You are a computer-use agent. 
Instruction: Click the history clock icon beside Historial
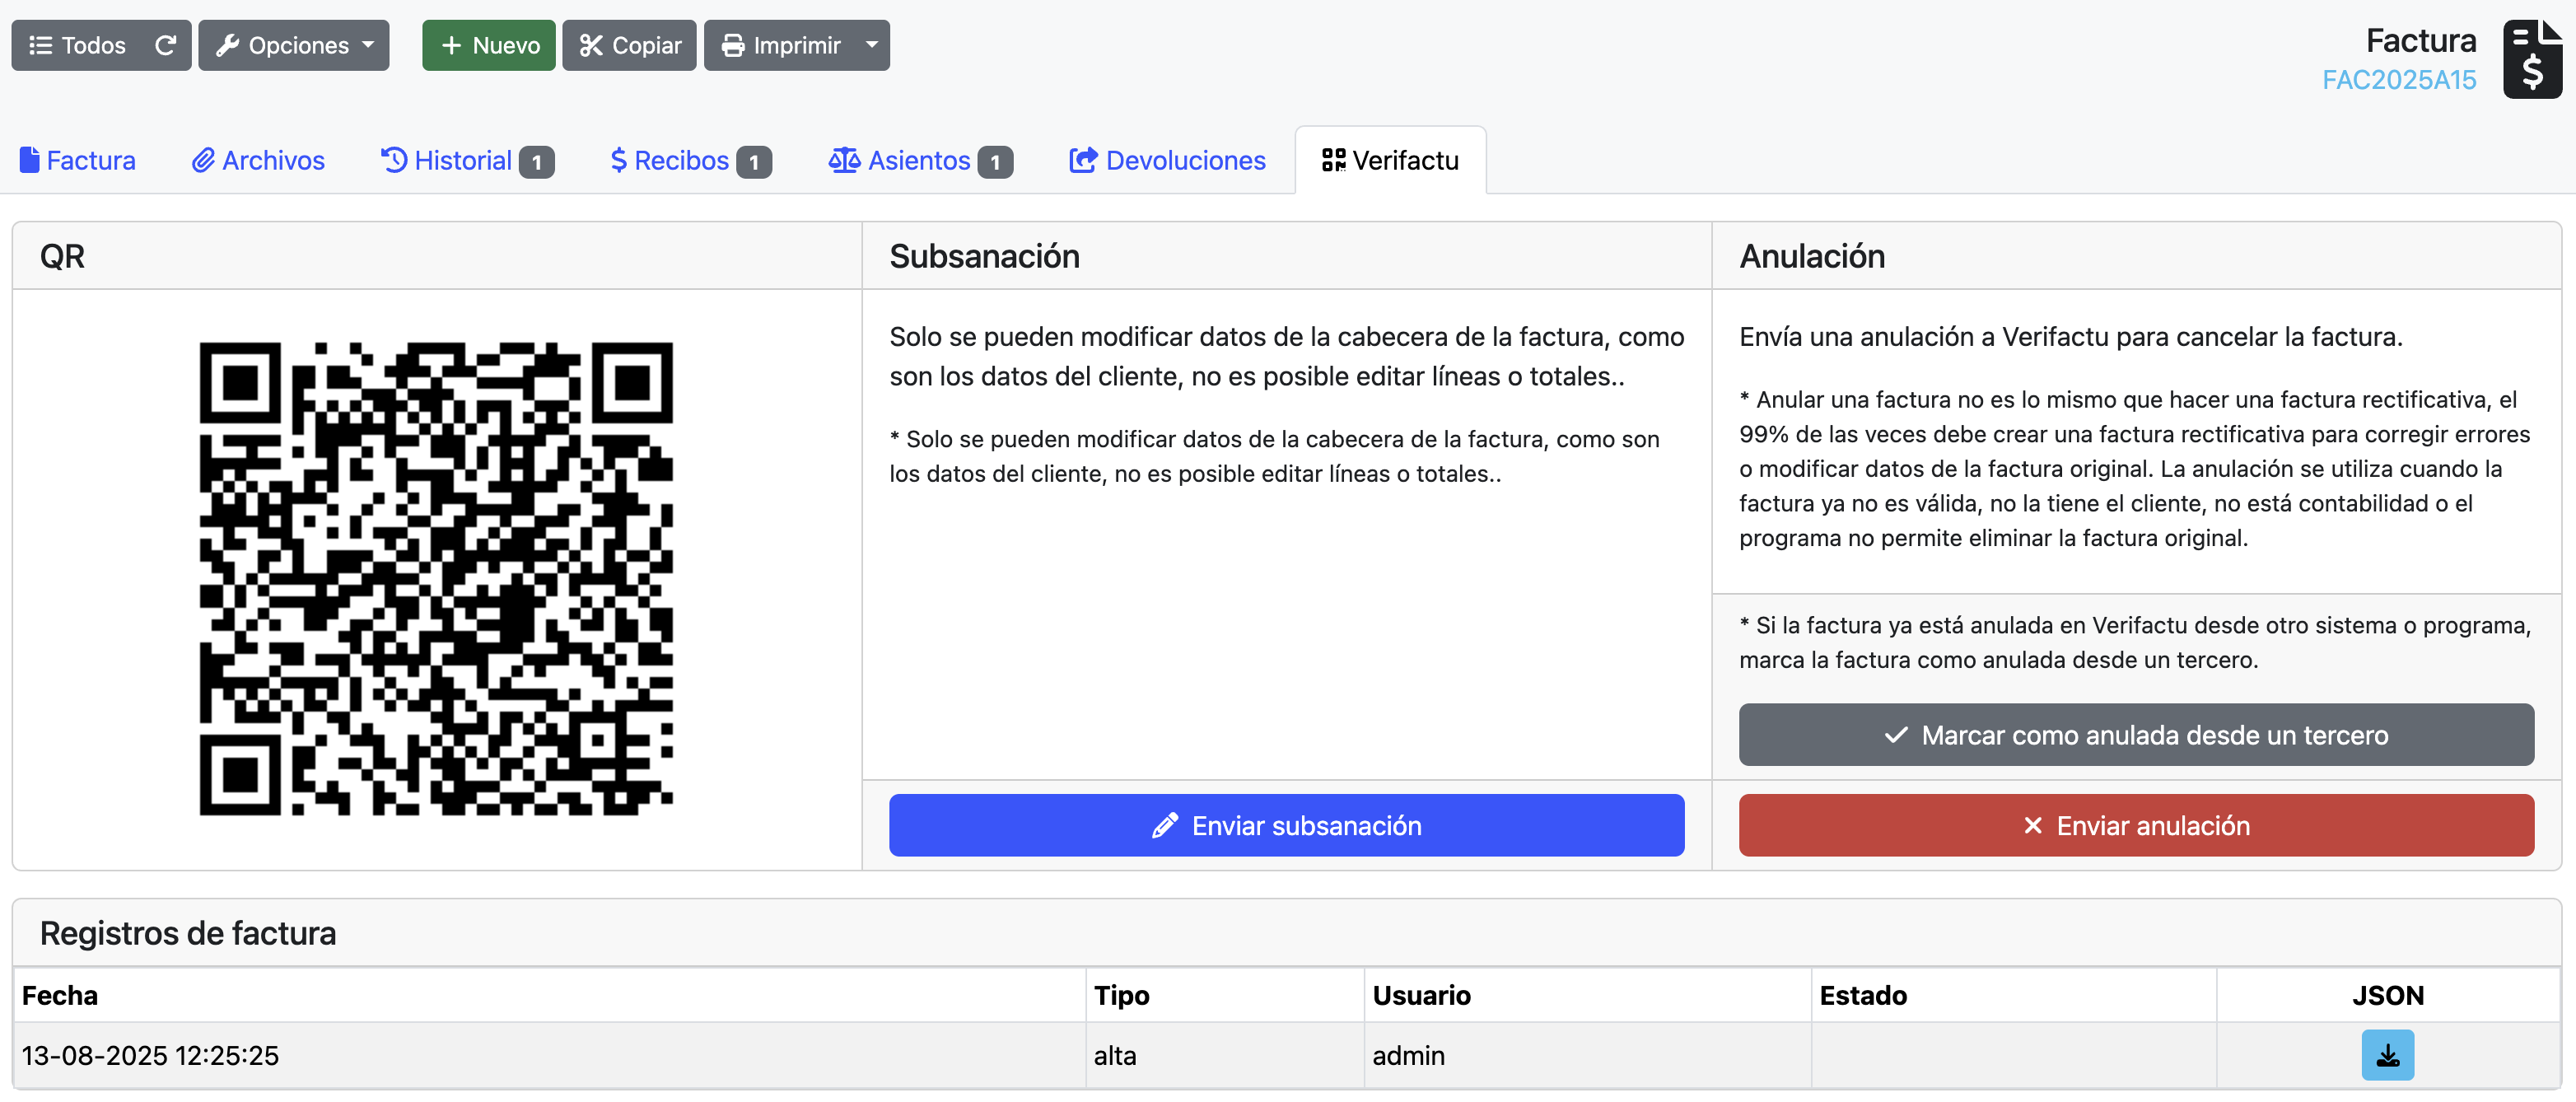392,160
